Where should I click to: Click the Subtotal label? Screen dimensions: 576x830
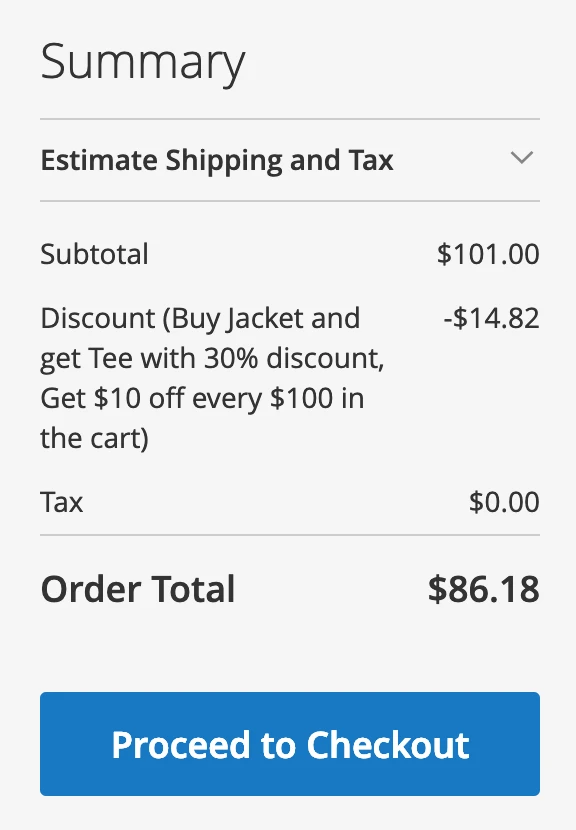[x=93, y=254]
